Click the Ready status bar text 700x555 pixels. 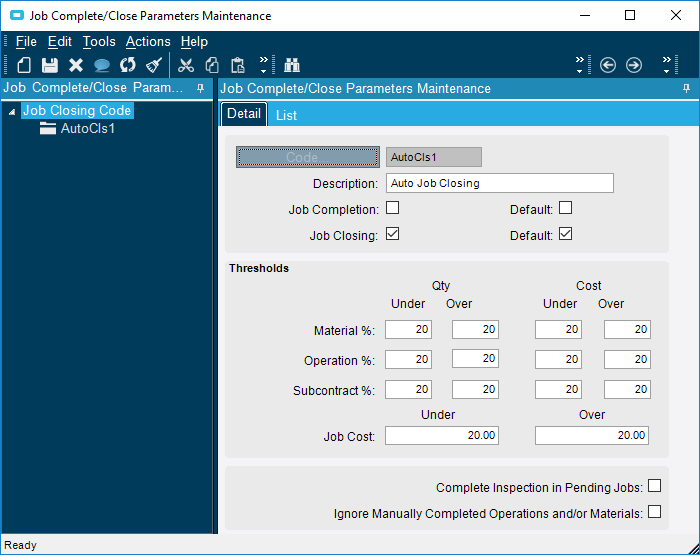(20, 545)
